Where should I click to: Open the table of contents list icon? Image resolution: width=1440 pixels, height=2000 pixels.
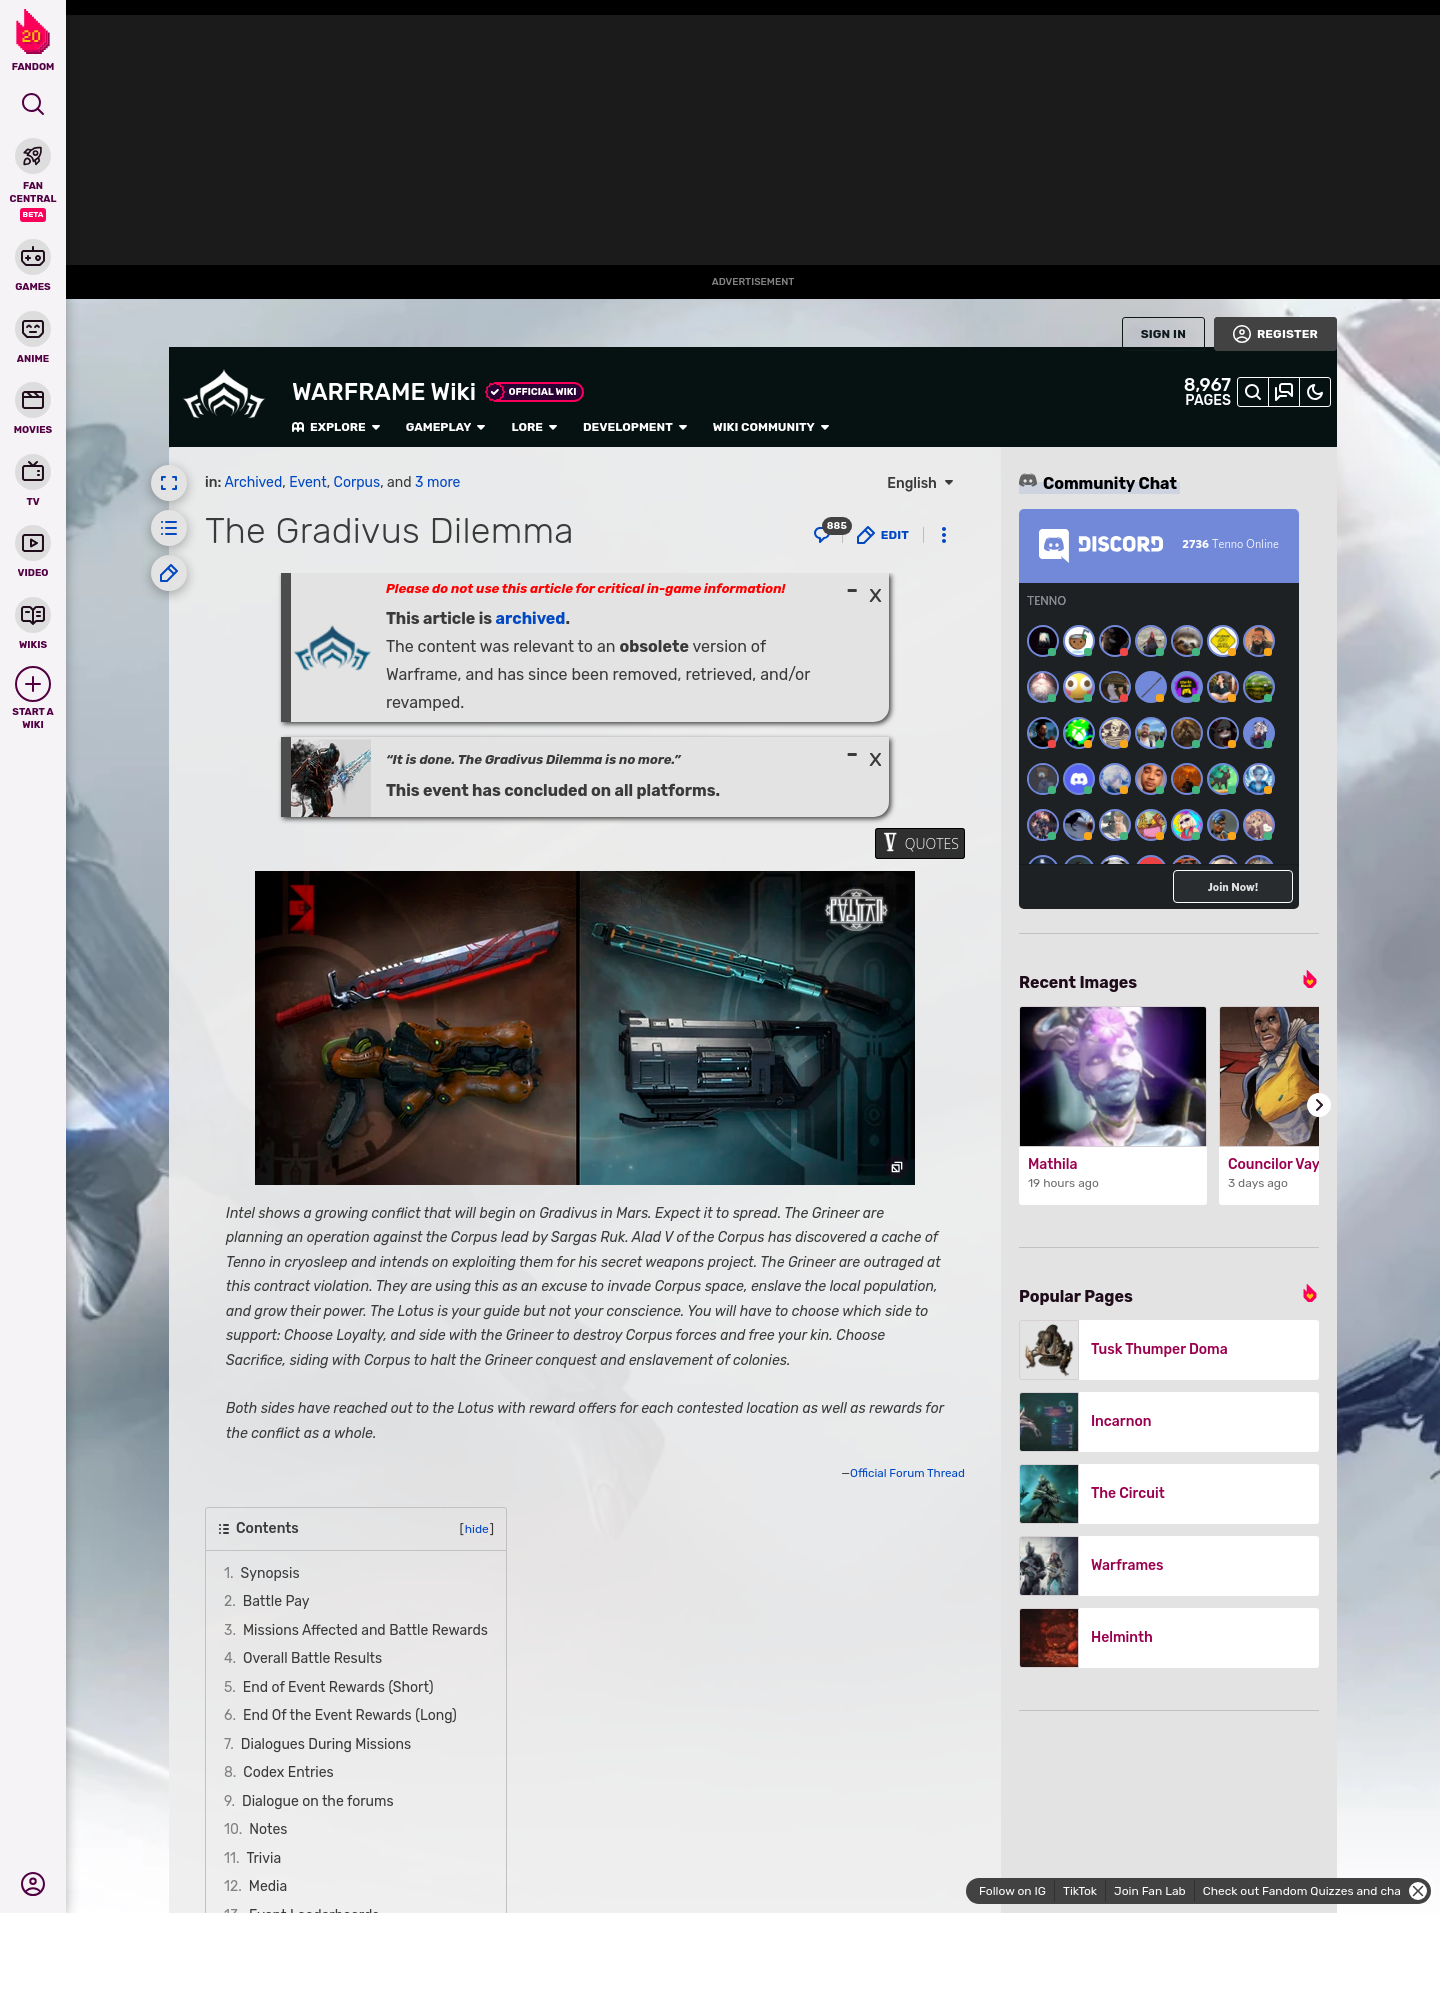169,528
